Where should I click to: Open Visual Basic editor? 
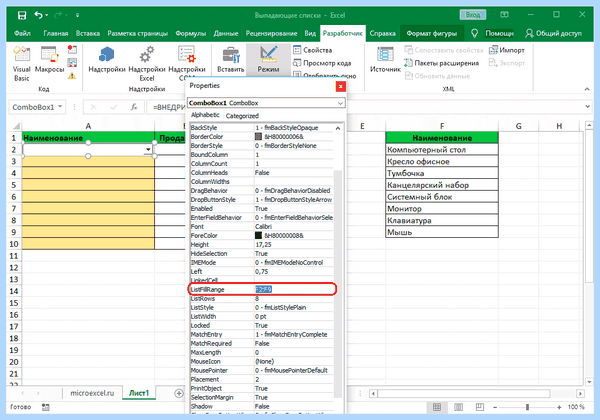coord(22,63)
